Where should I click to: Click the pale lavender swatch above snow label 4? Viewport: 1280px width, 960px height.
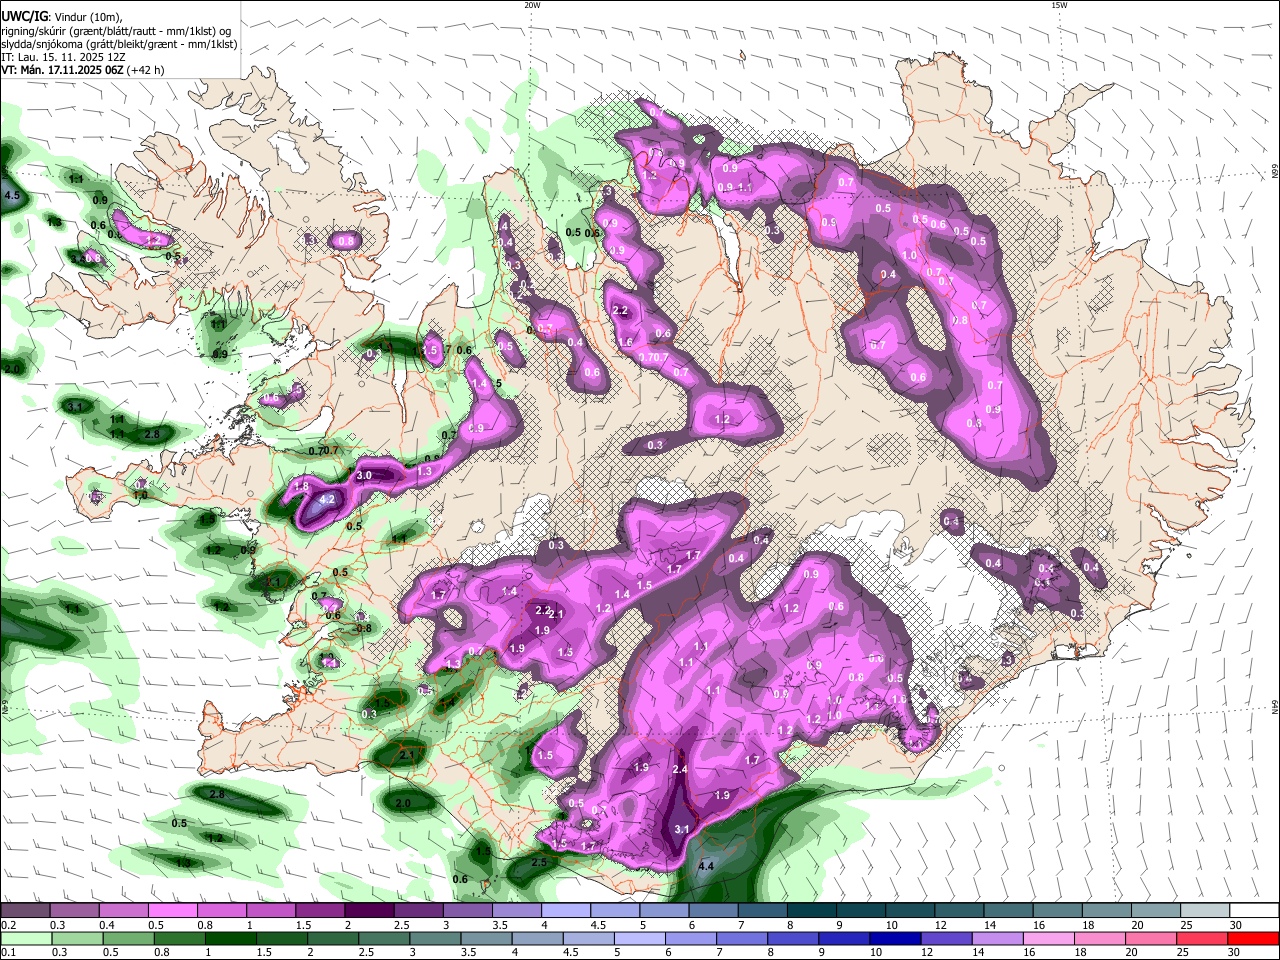565,910
